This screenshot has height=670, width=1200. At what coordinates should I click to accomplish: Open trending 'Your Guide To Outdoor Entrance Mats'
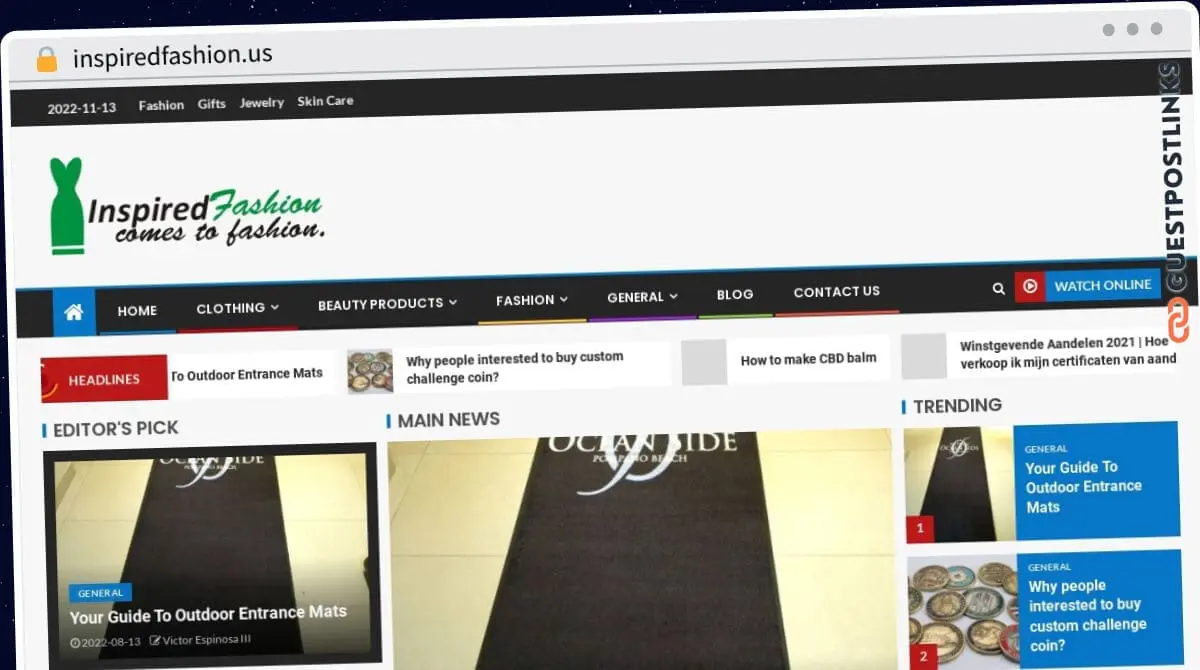(1083, 487)
